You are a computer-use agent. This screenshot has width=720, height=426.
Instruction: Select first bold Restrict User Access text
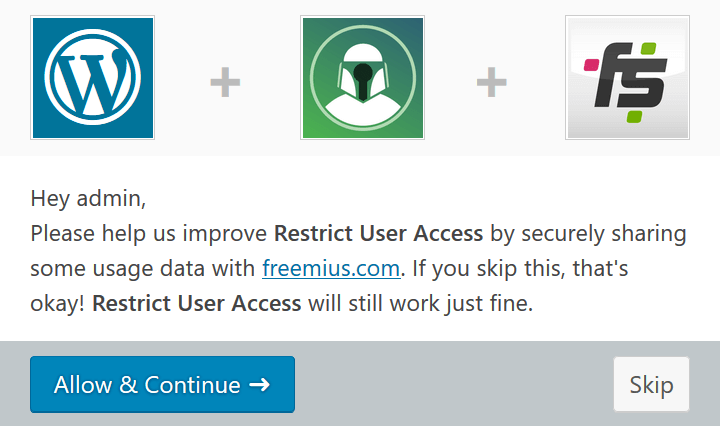click(x=378, y=233)
